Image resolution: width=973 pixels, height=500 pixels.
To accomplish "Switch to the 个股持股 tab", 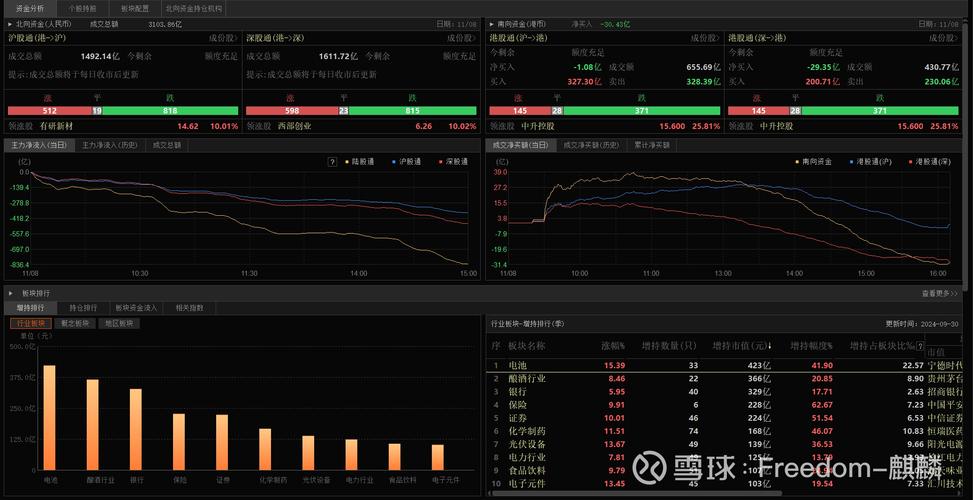I will pos(82,8).
